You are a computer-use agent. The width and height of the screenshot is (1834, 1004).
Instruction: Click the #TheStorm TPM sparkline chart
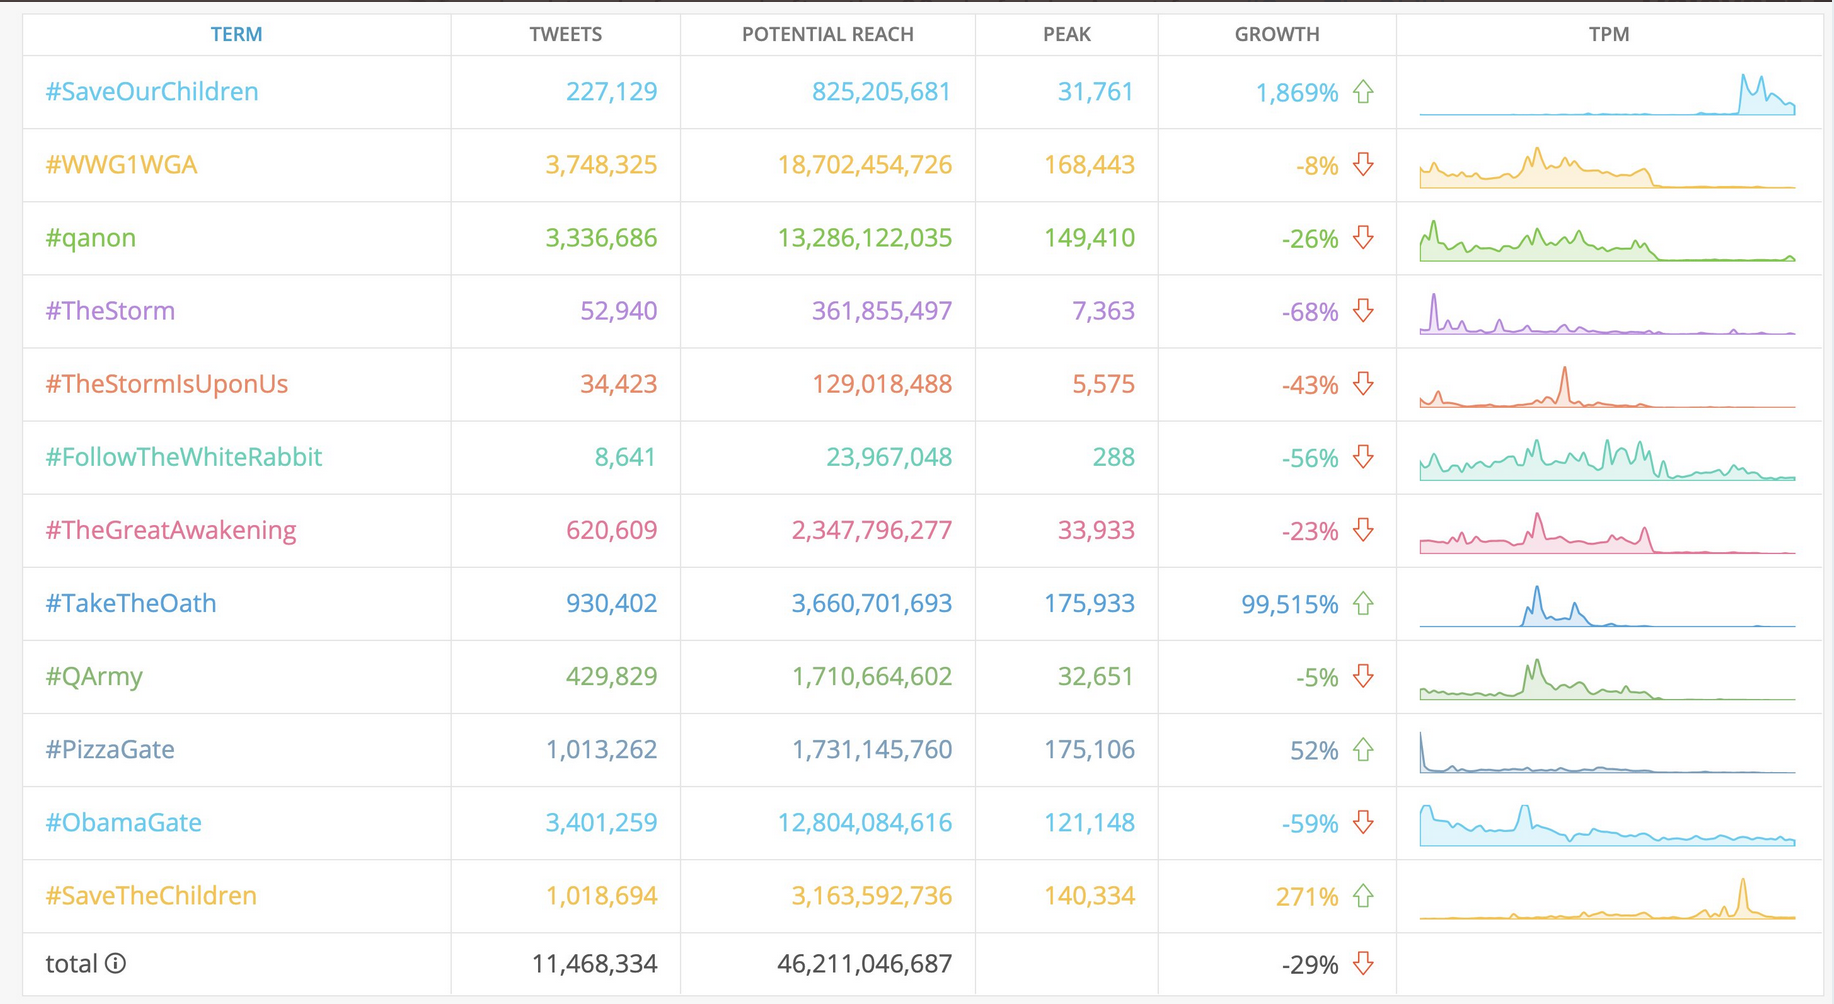point(1607,313)
